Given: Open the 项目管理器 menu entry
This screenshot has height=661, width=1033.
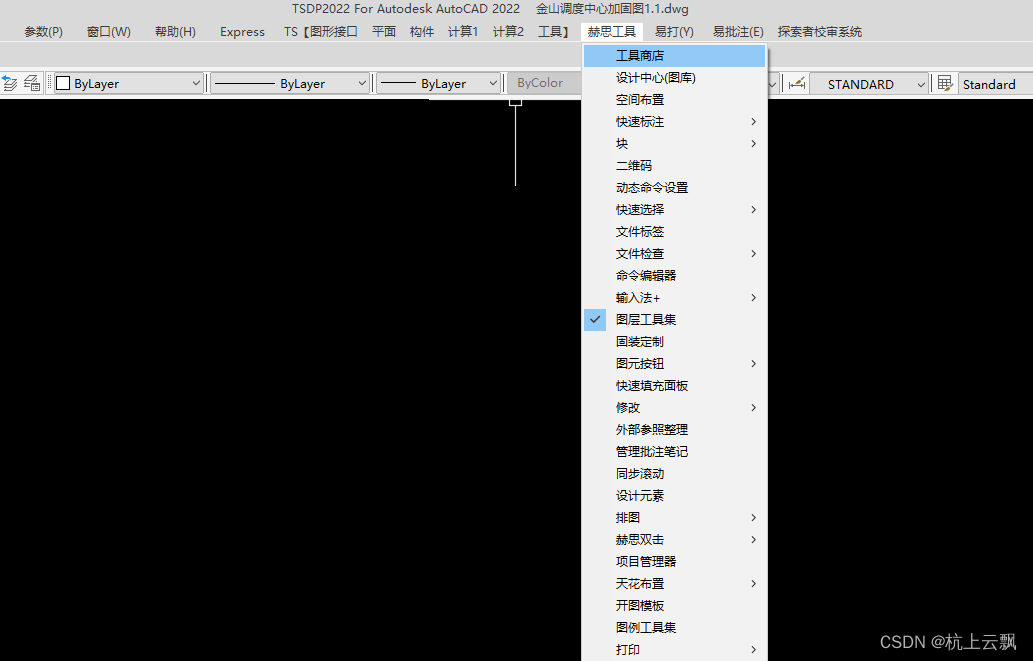Looking at the screenshot, I should tap(675, 561).
